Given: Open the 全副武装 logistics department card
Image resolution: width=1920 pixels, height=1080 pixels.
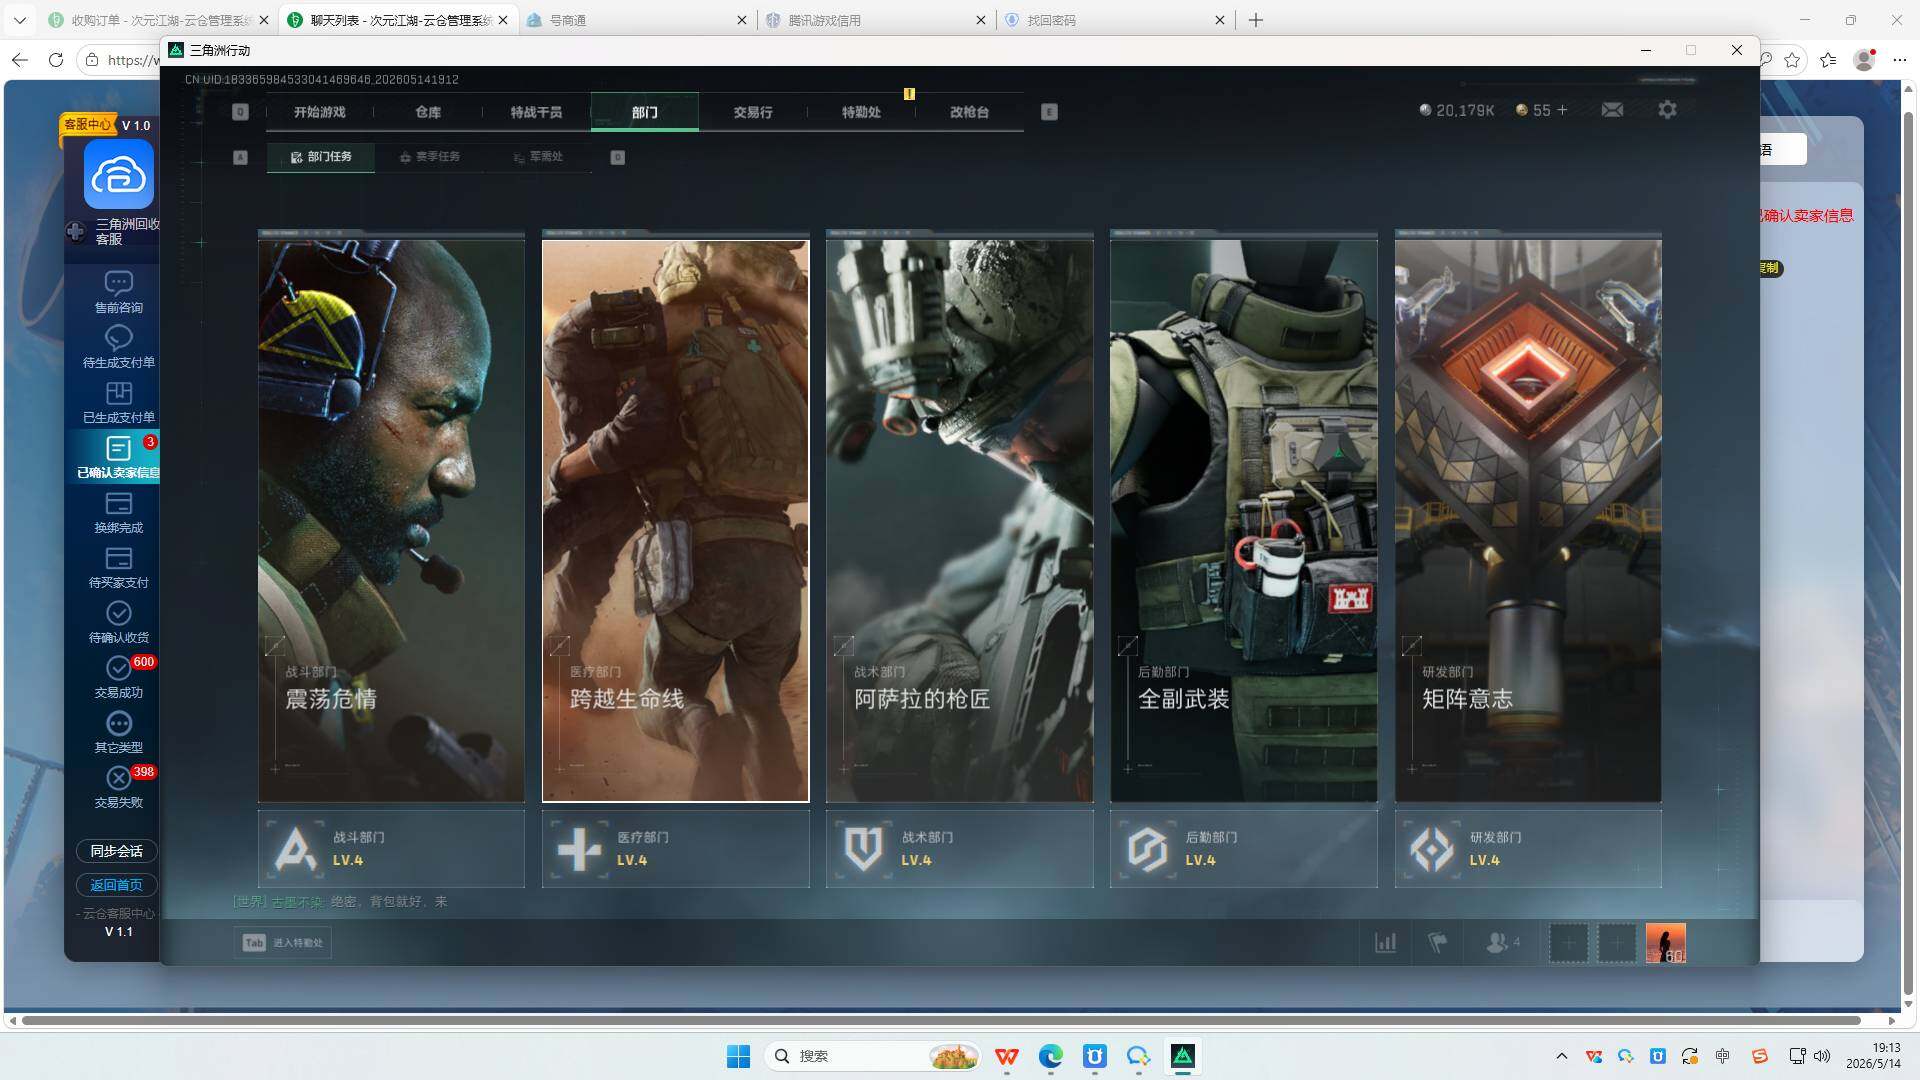Looking at the screenshot, I should (1243, 520).
